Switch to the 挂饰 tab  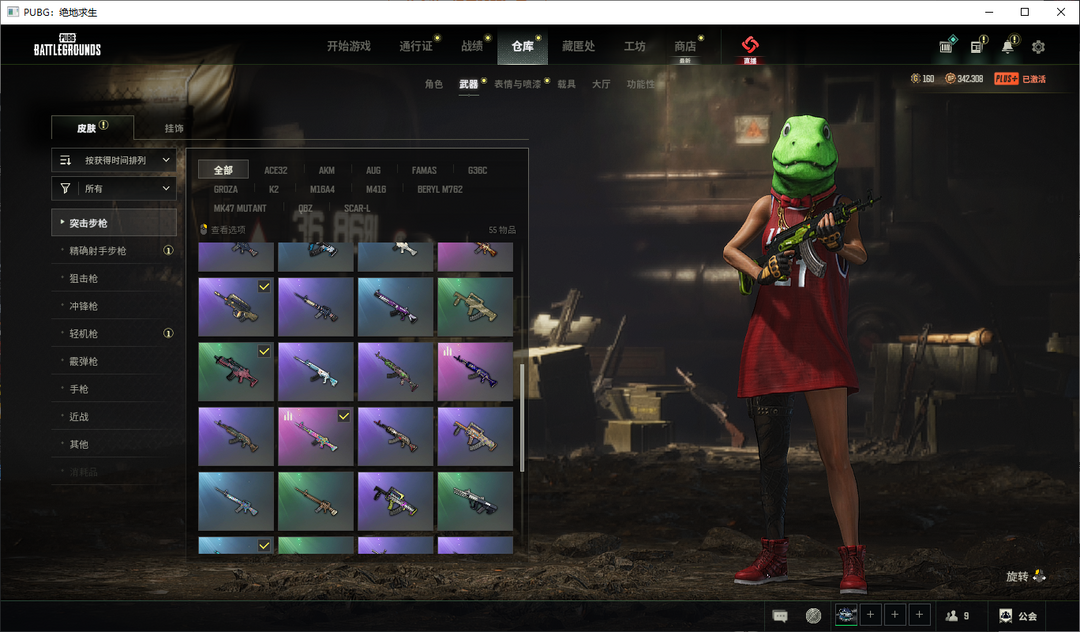[174, 128]
